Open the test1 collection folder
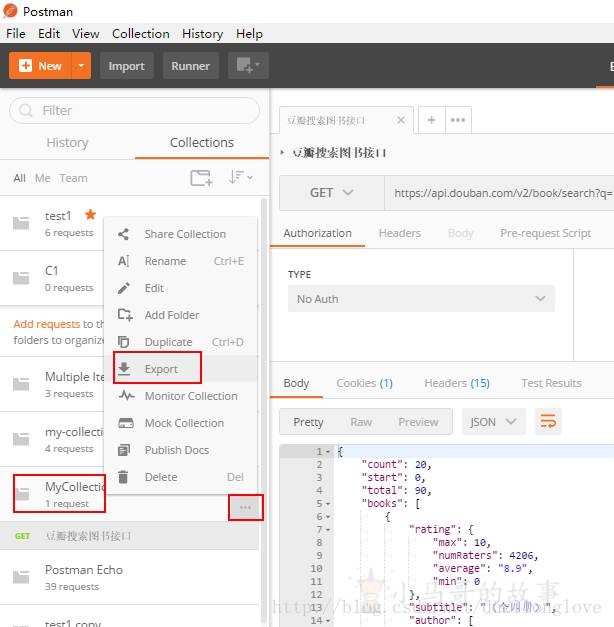Viewport: 614px width, 627px height. pos(21,223)
